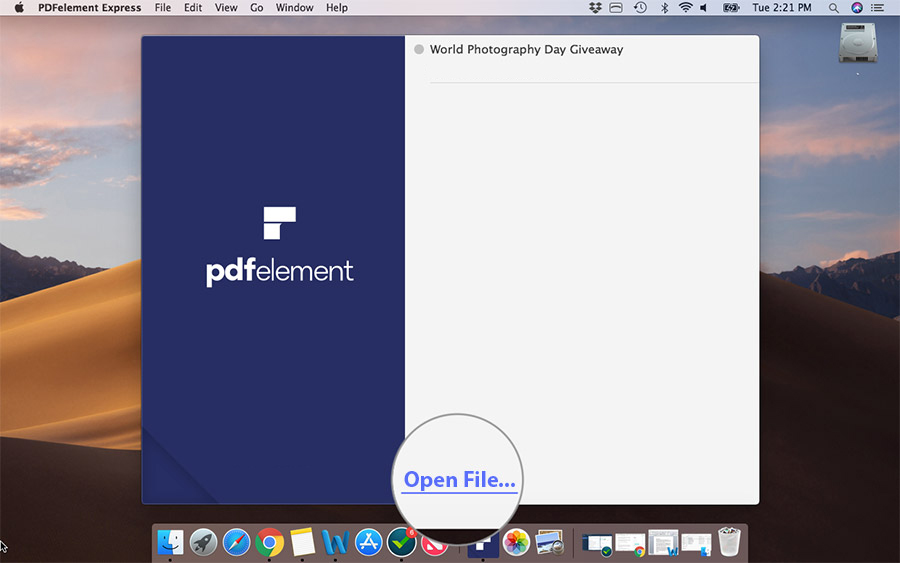Screen dimensions: 900x563
Task: Click the volume speaker icon
Action: coord(704,7)
